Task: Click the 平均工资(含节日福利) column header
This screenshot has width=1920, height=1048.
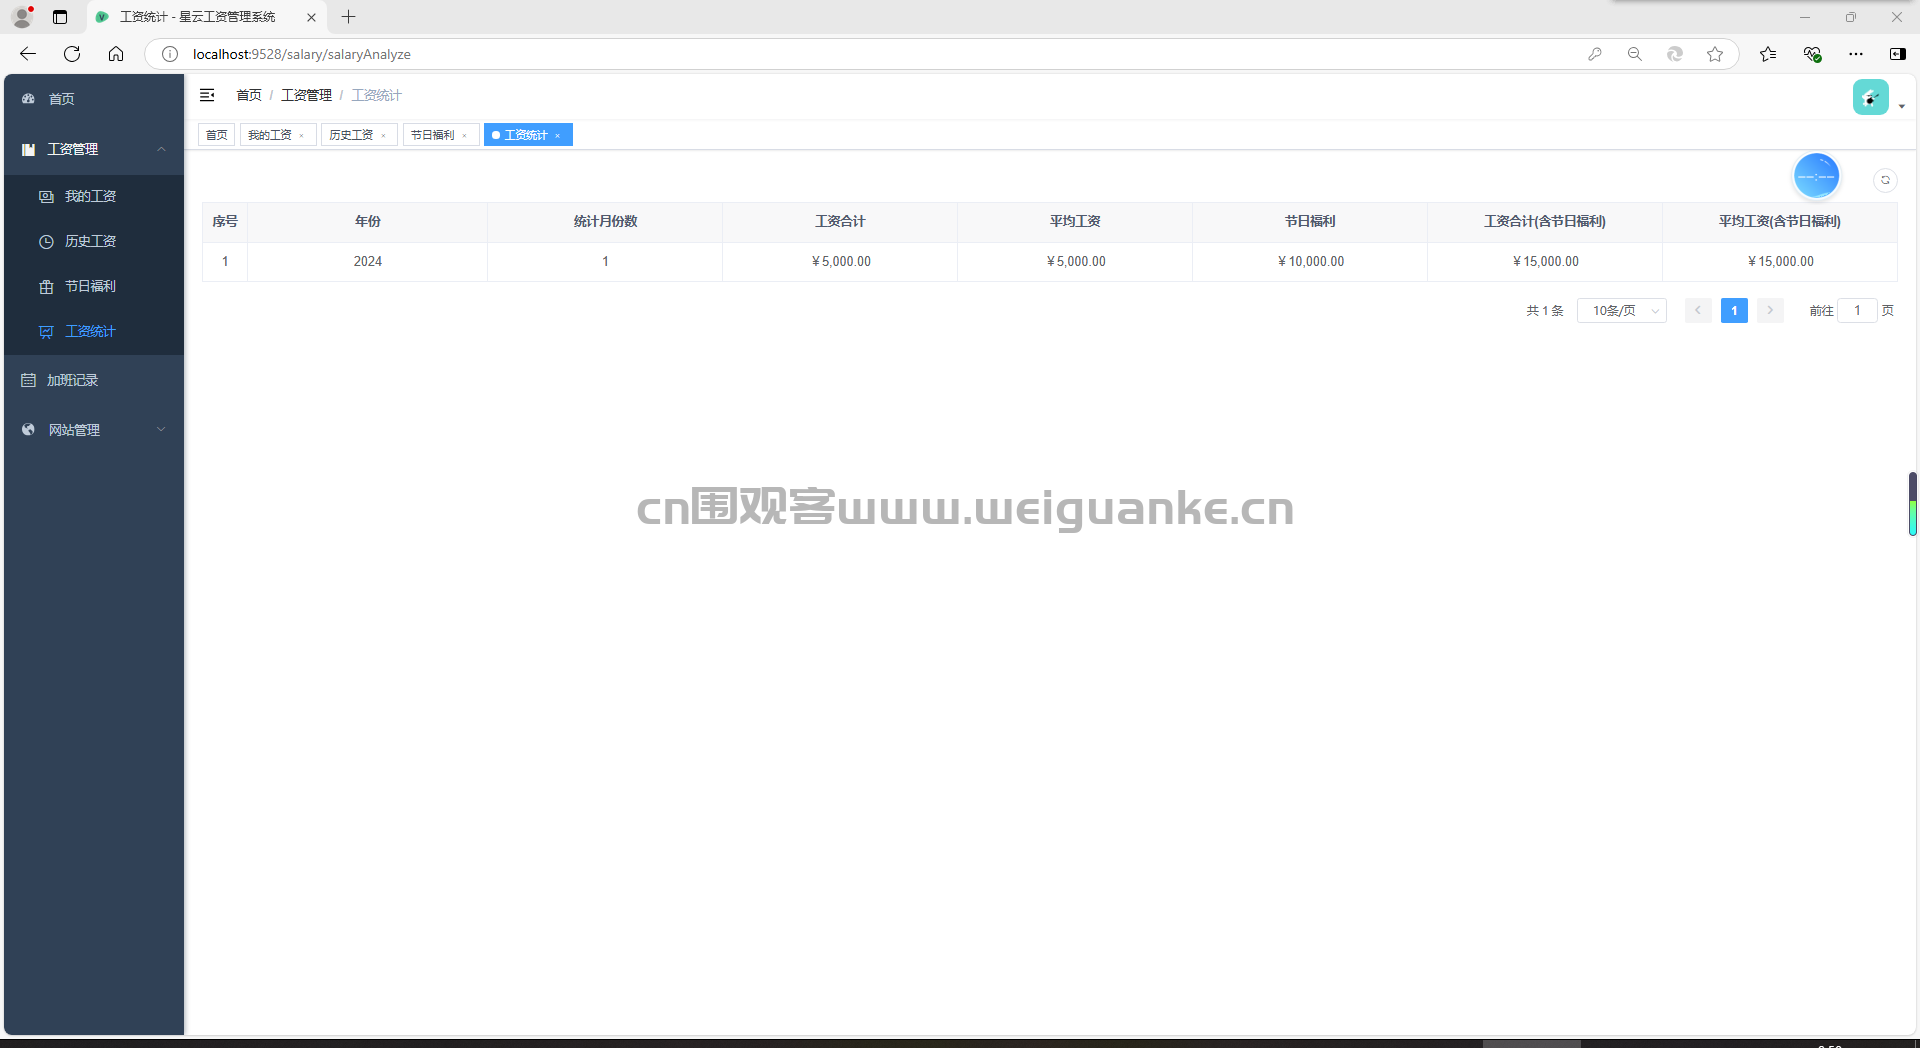Action: pos(1780,222)
